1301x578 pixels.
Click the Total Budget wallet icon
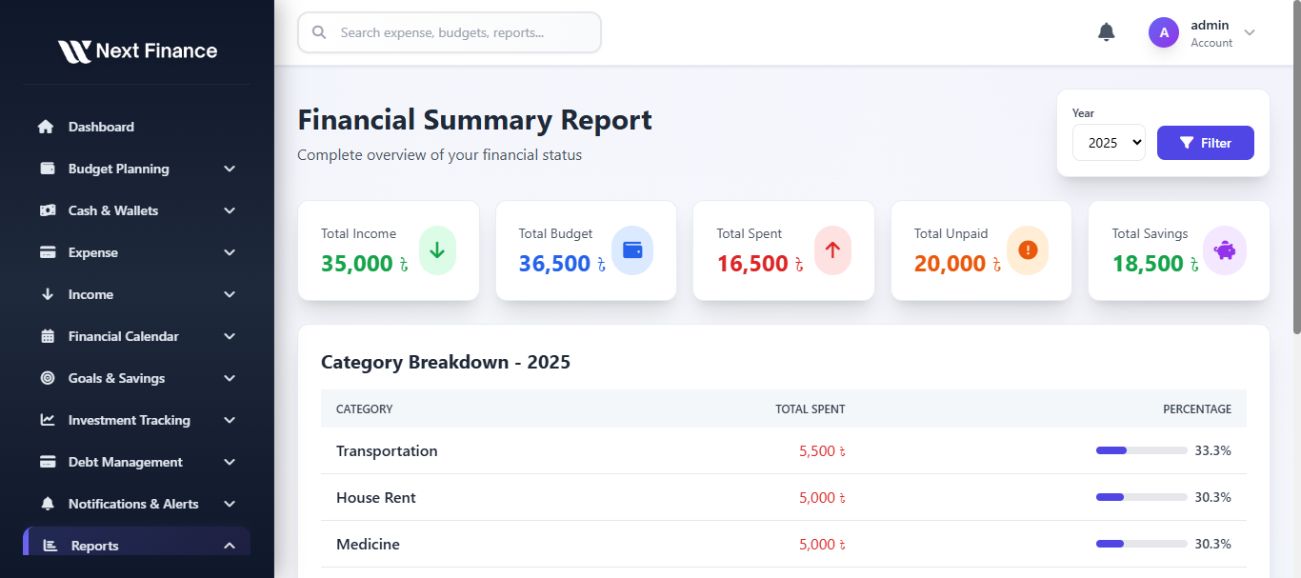point(632,250)
